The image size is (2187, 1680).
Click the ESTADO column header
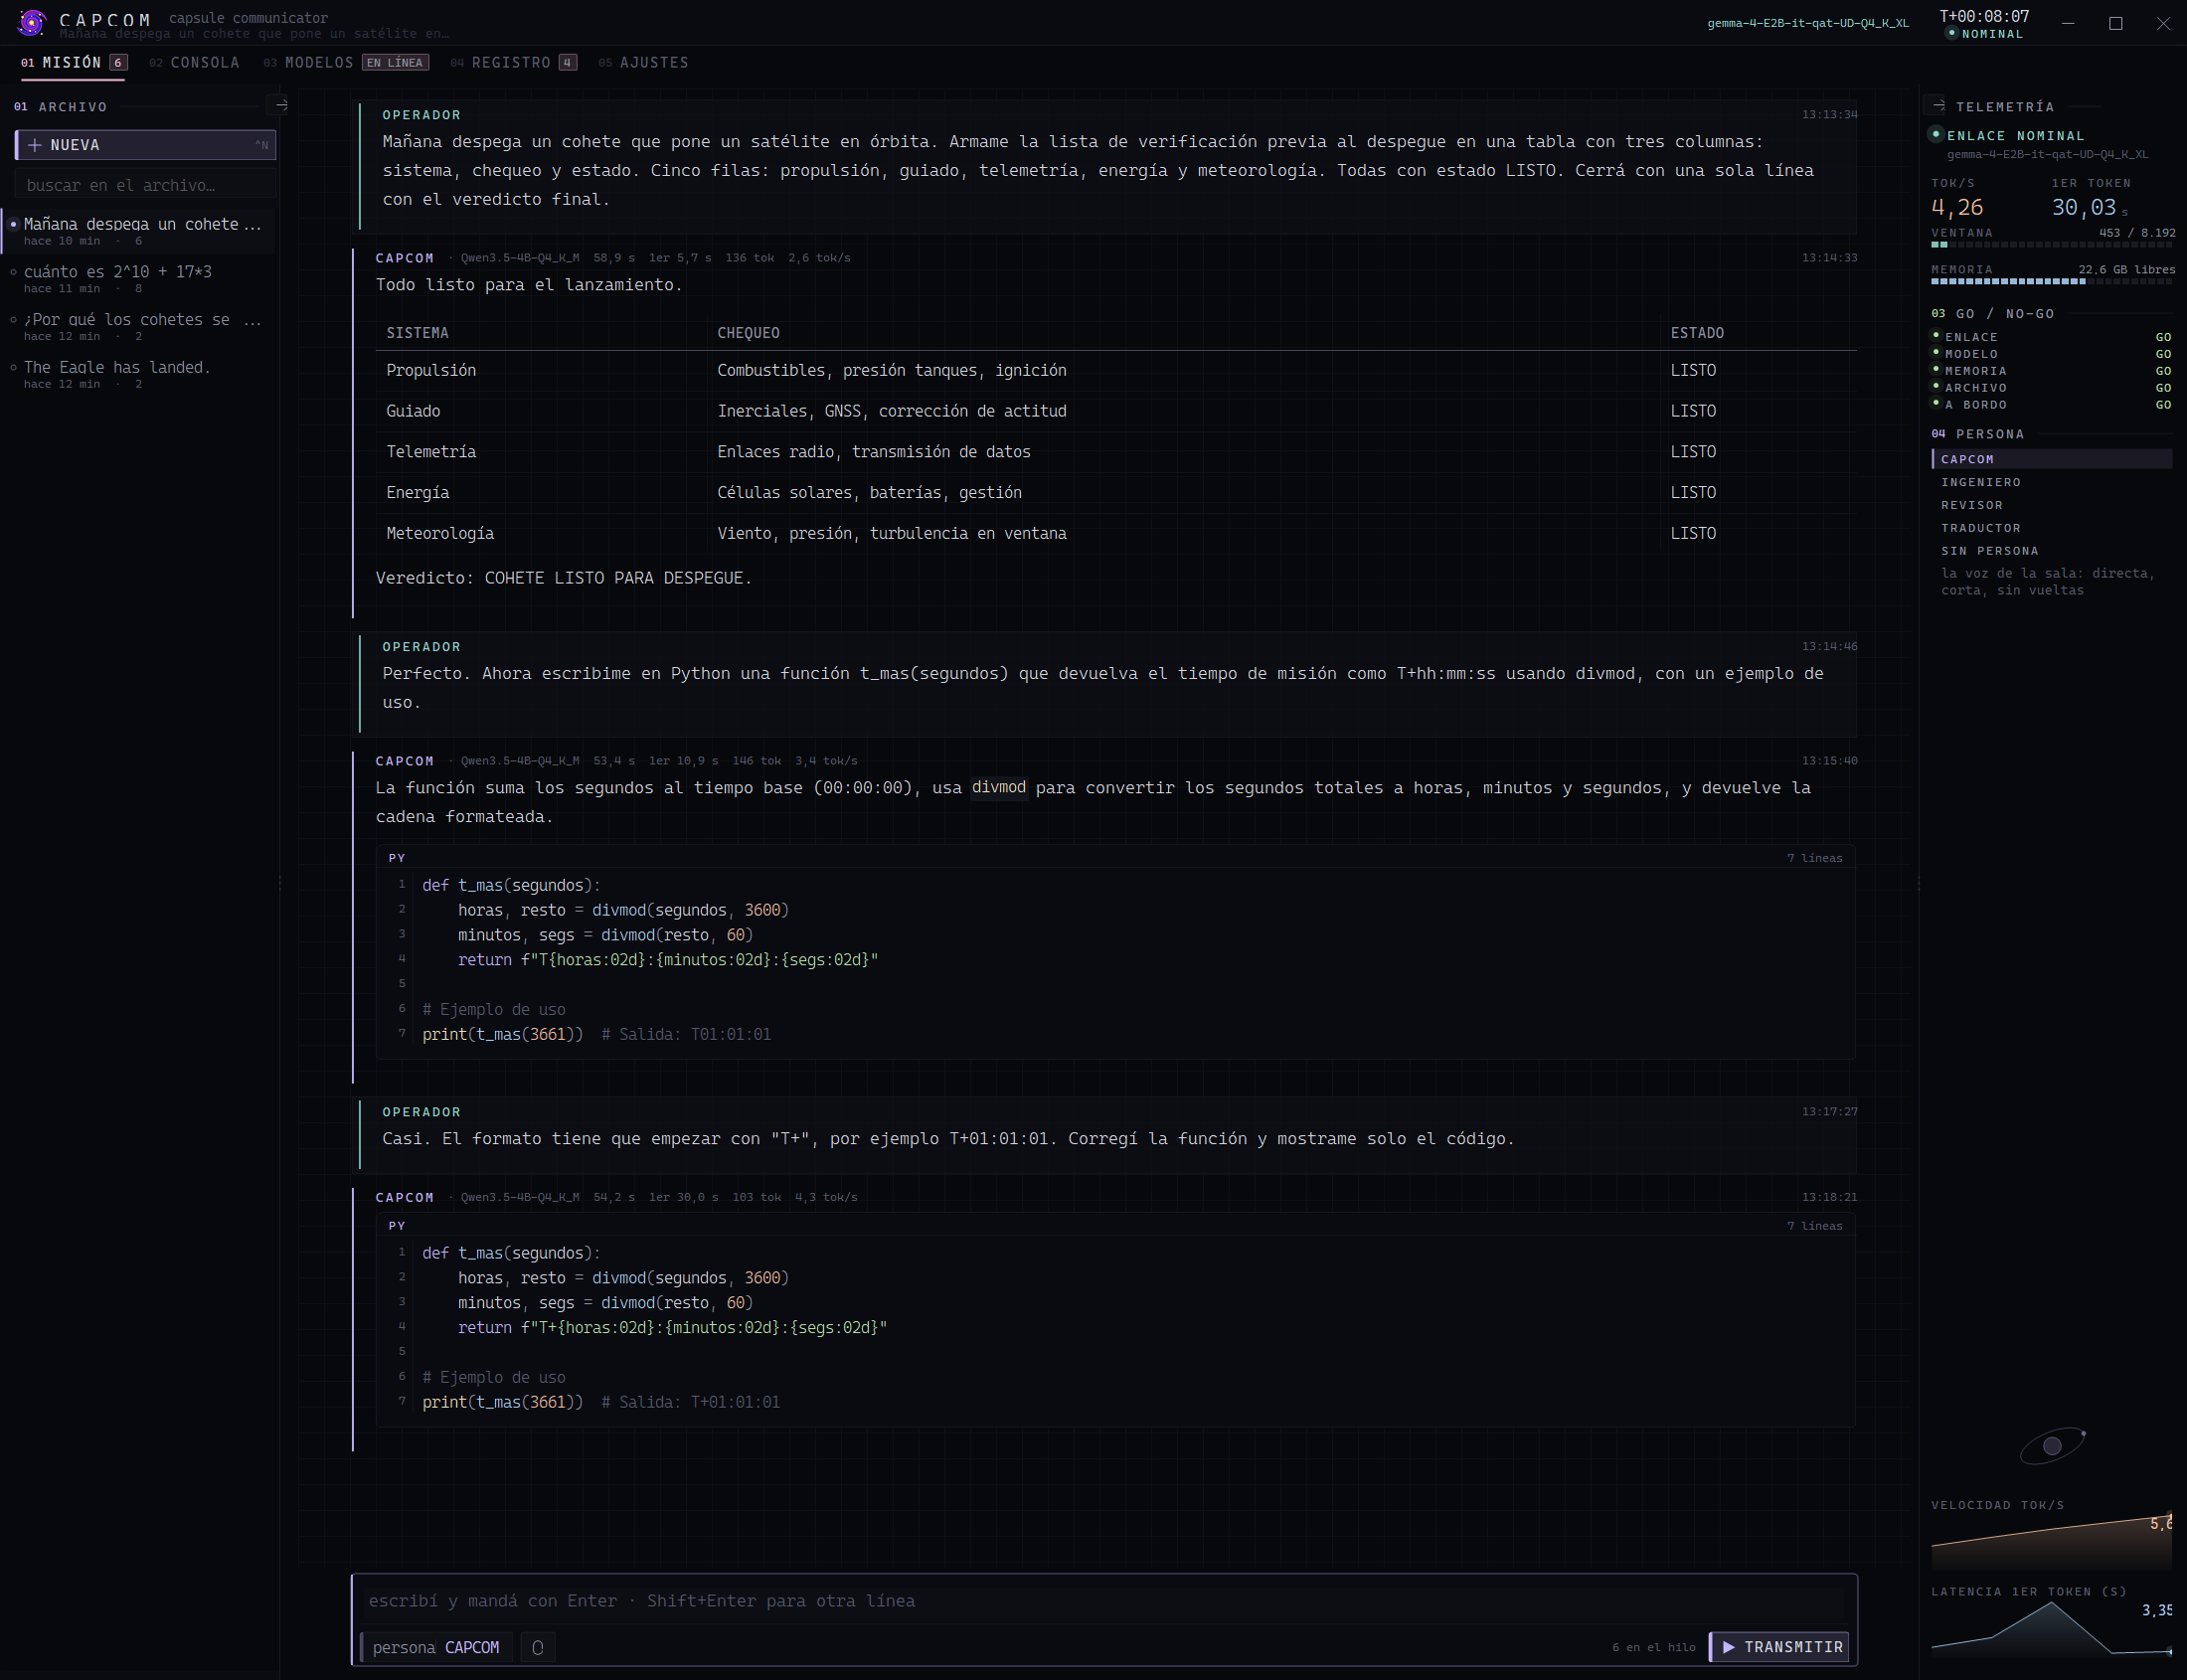click(1697, 333)
